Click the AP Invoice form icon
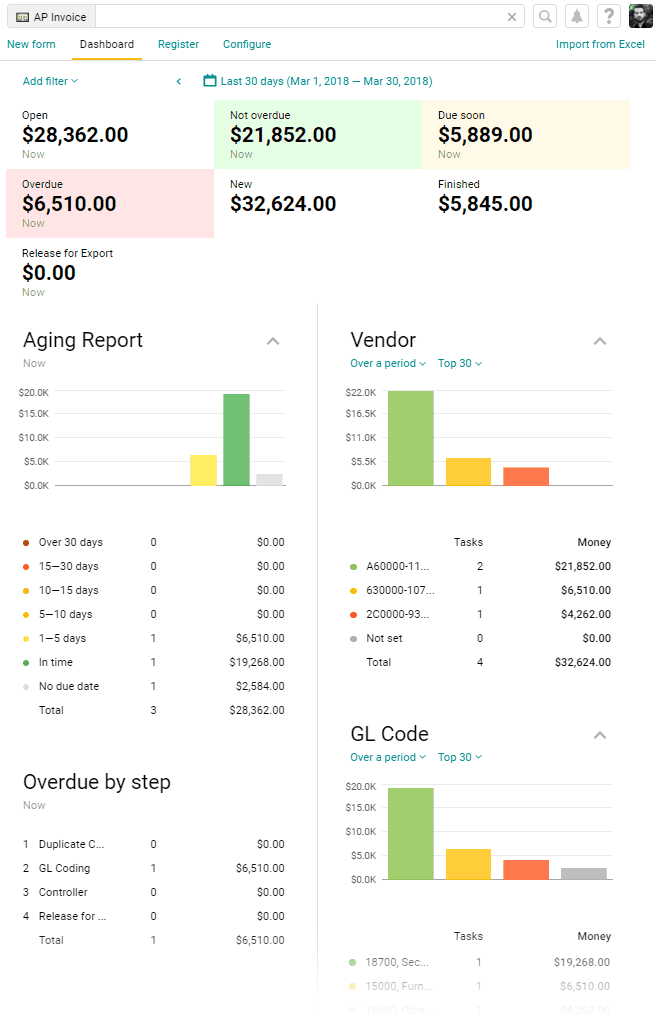Screen dimensions: 656x1021 [x=22, y=17]
